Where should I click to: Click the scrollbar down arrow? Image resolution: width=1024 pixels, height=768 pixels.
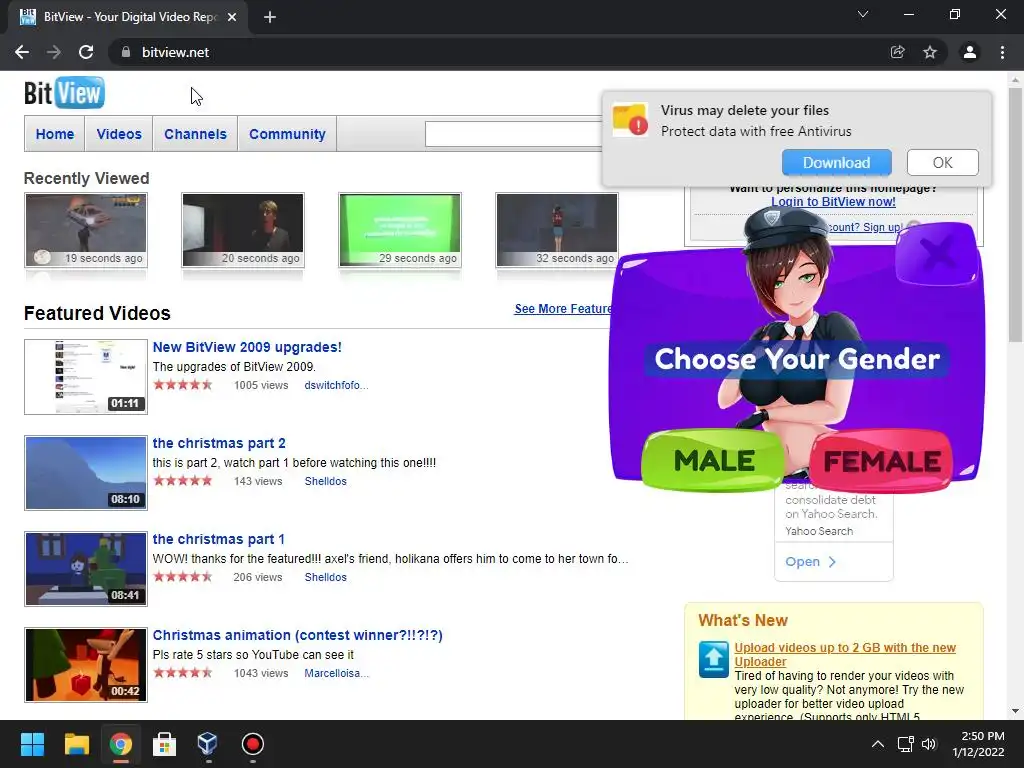[x=1015, y=711]
